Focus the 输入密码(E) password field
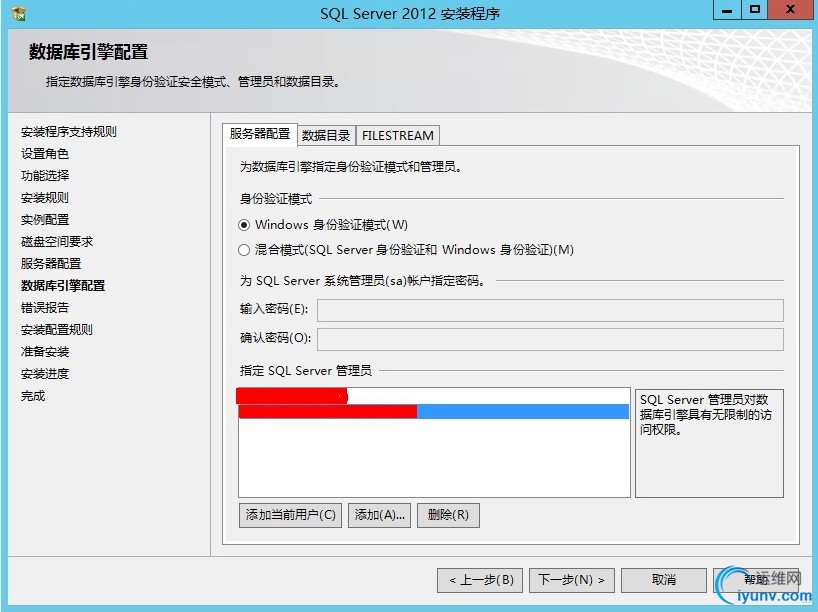 (x=550, y=310)
